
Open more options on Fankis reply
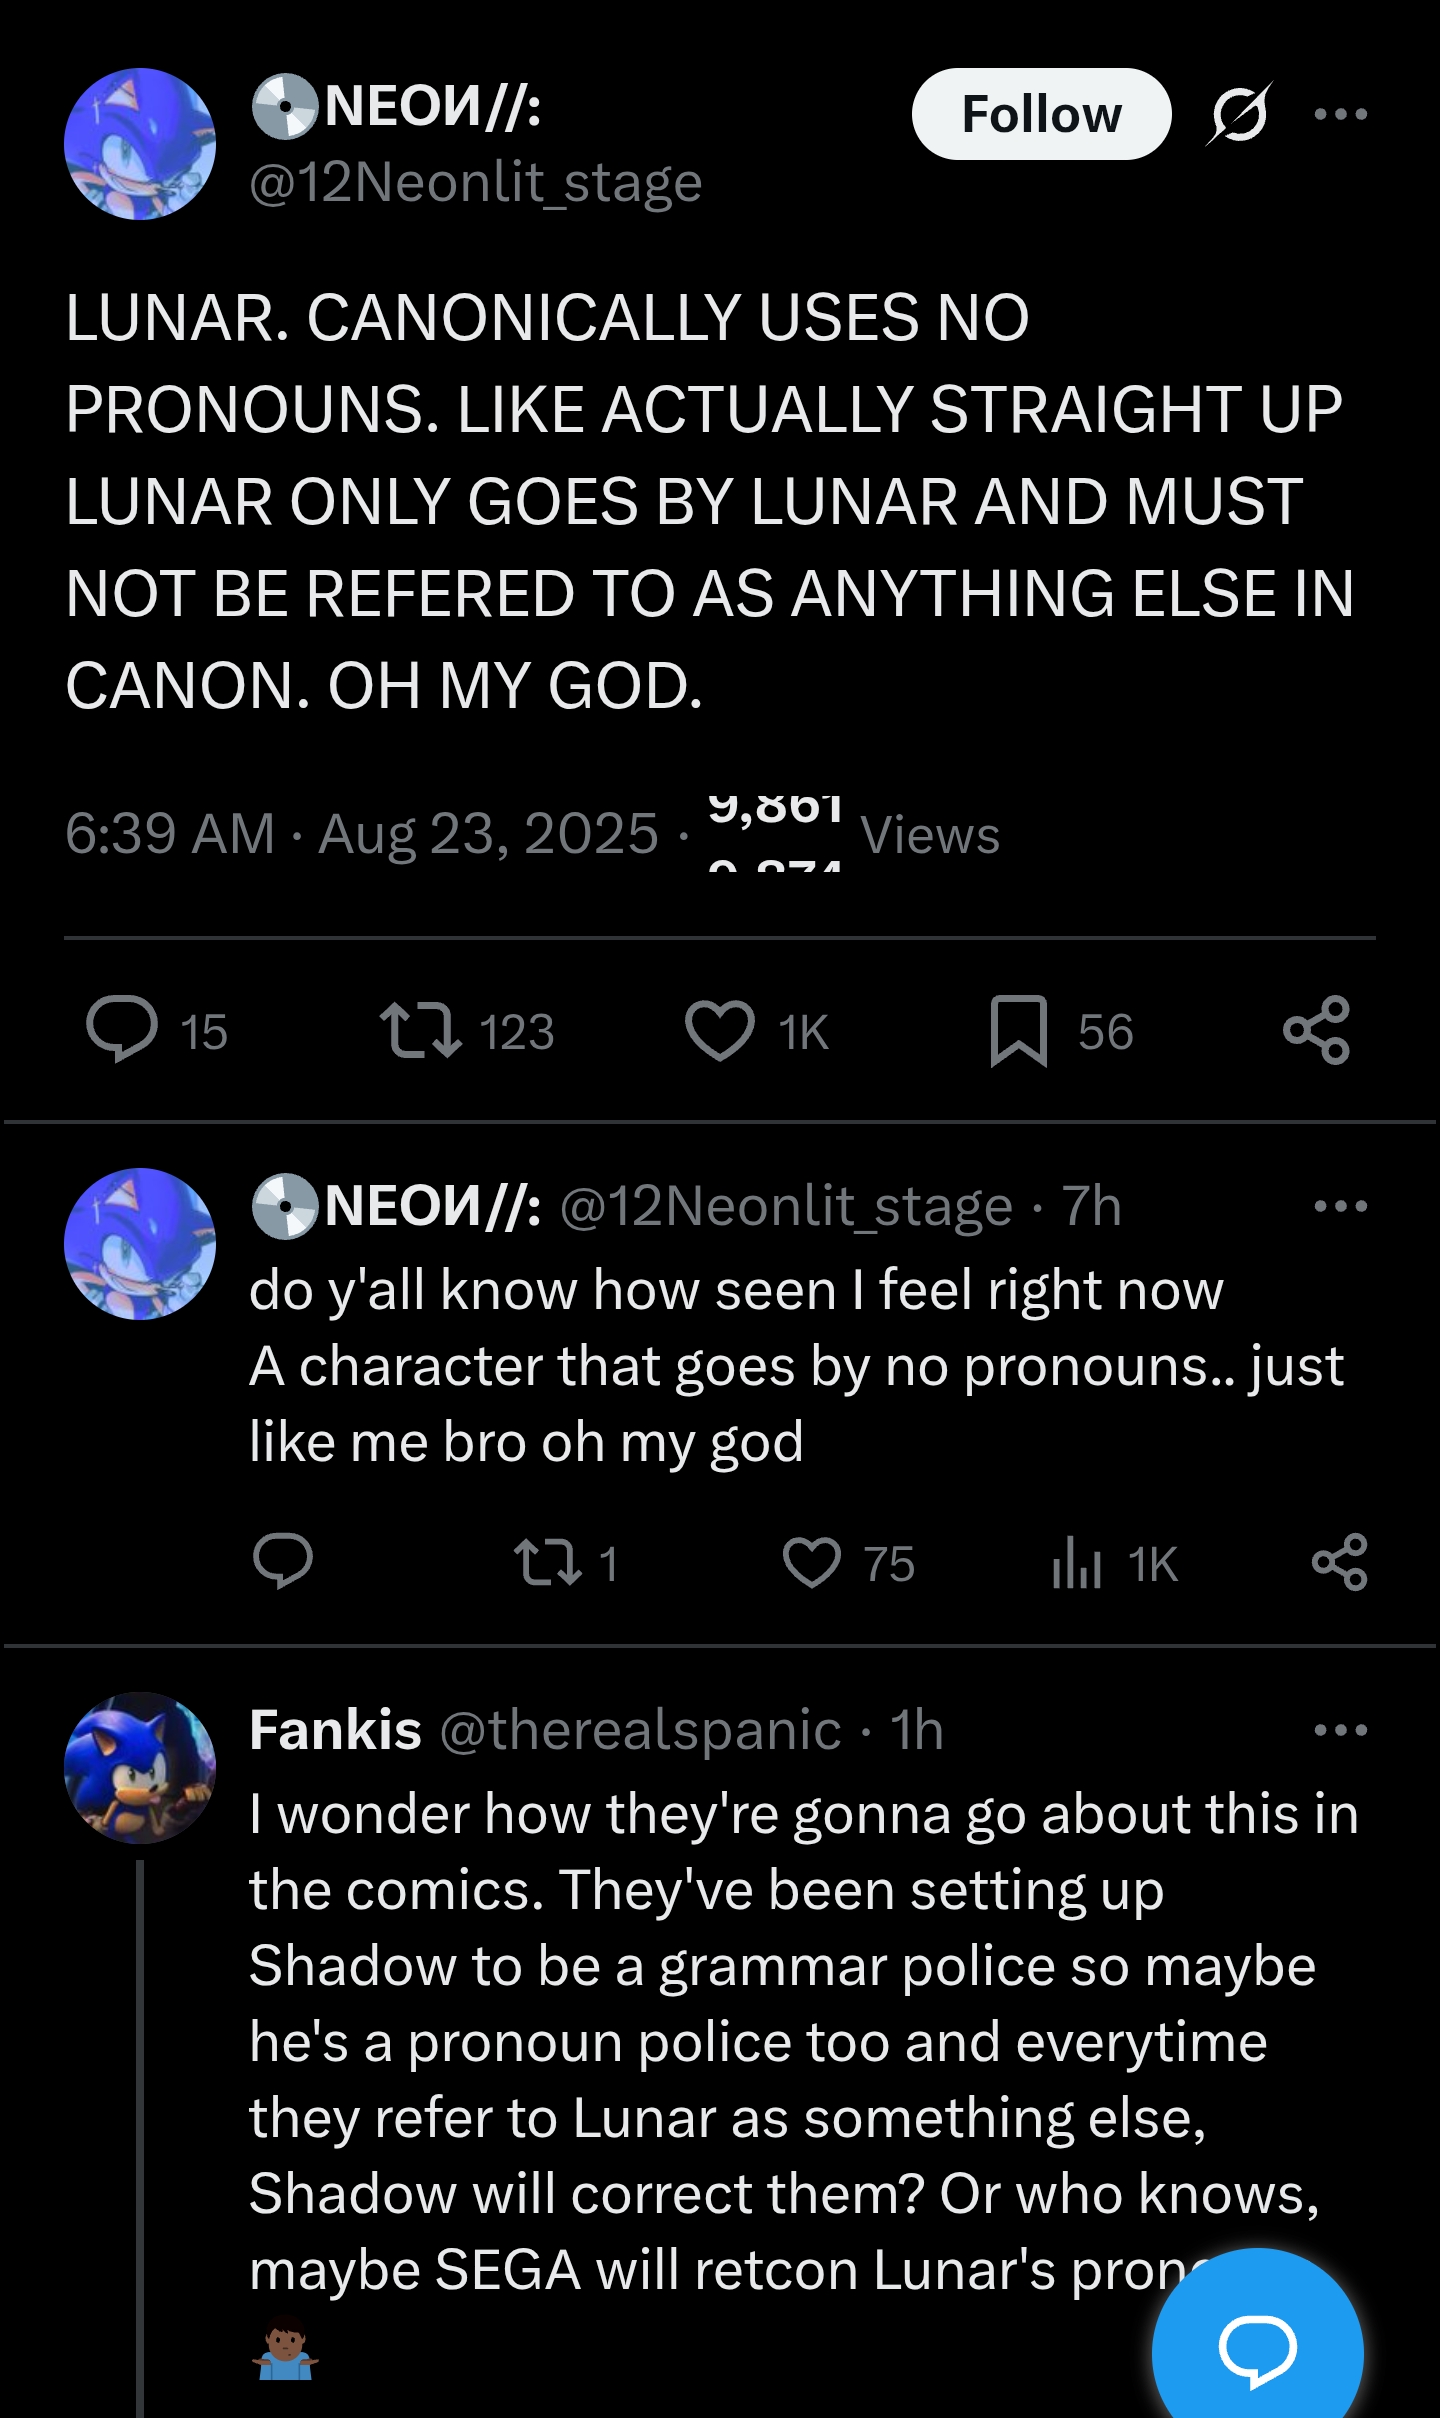1340,1730
